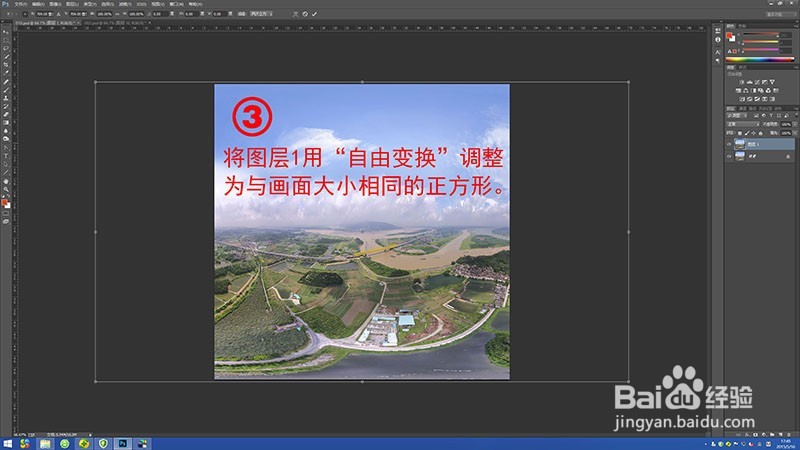Toggle lock transparent pixels
Image resolution: width=800 pixels, height=450 pixels.
pyautogui.click(x=739, y=133)
